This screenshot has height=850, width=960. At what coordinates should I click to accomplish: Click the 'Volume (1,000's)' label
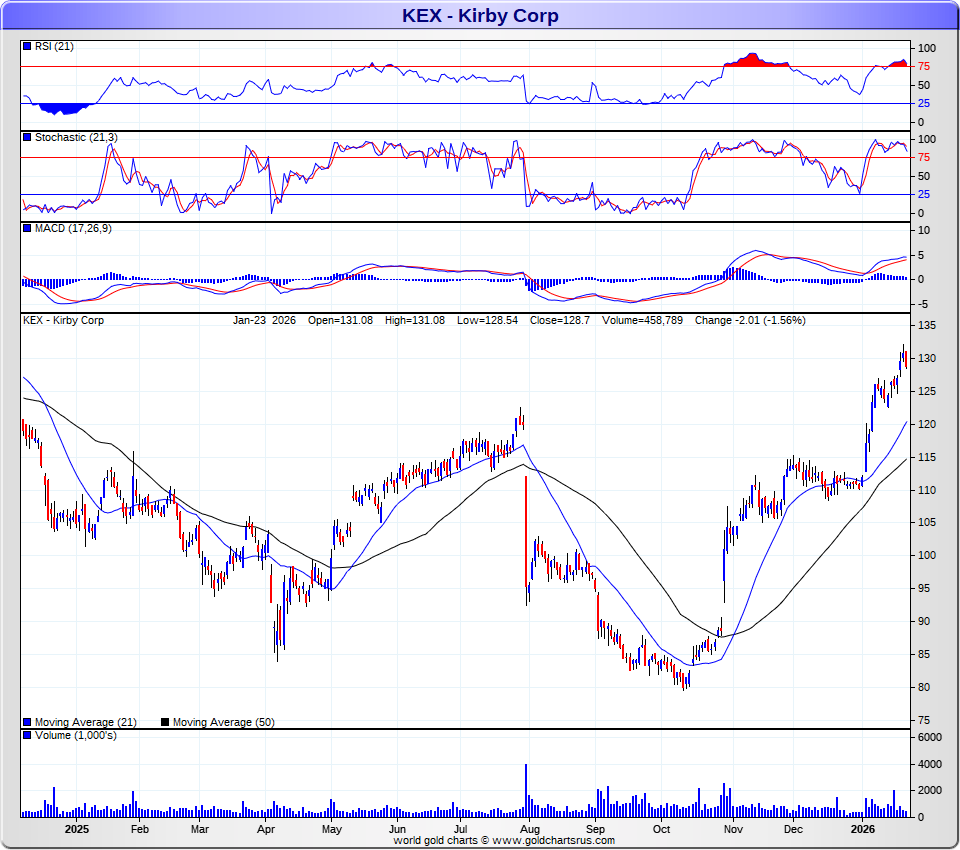tap(75, 735)
